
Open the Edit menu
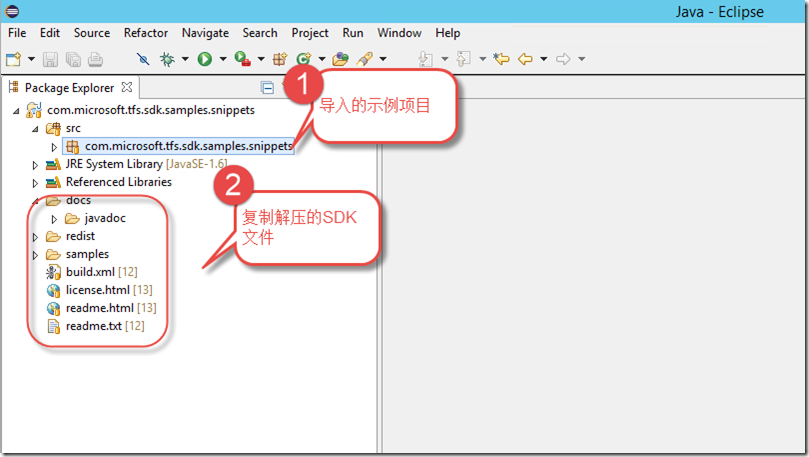point(50,33)
